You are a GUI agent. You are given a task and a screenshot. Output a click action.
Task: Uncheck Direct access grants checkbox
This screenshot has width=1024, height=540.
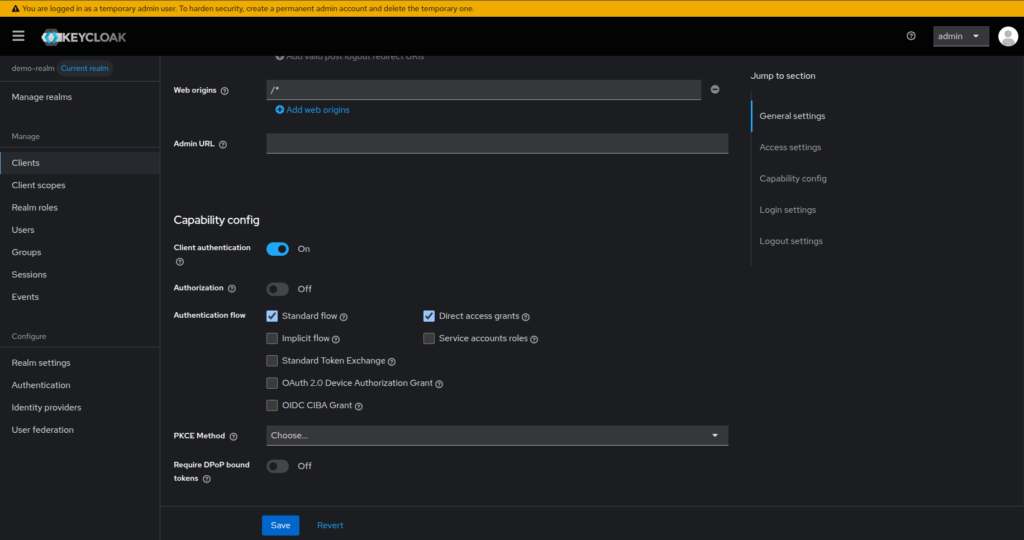429,316
